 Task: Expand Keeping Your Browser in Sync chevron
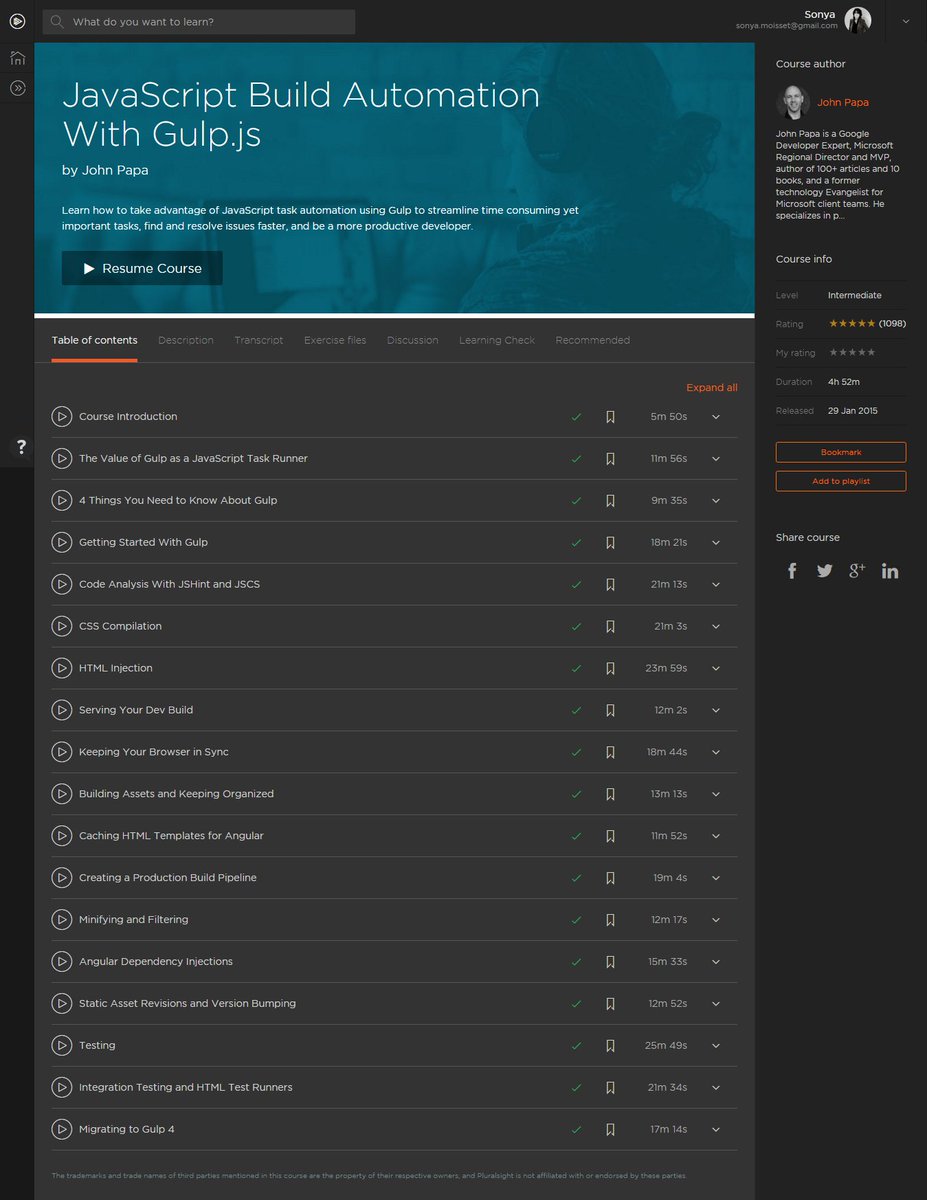coord(716,753)
